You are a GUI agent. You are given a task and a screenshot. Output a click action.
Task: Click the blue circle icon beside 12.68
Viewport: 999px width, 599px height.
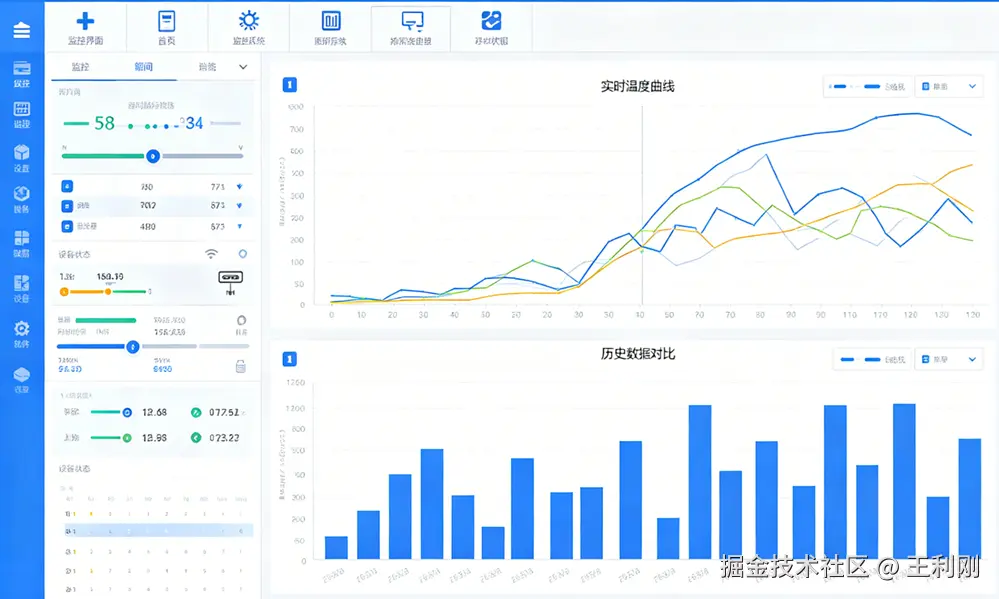(x=127, y=412)
